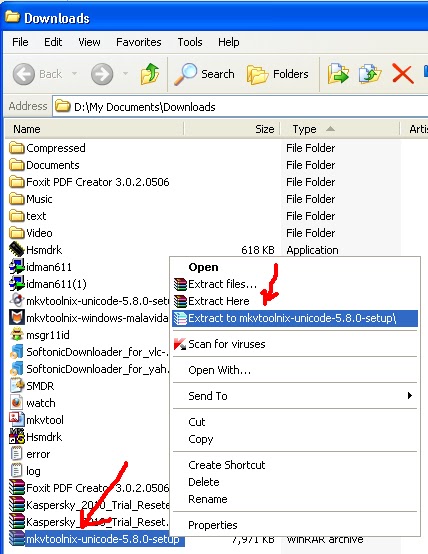Click the Back arrow button
Image resolution: width=428 pixels, height=554 pixels.
coord(24,74)
